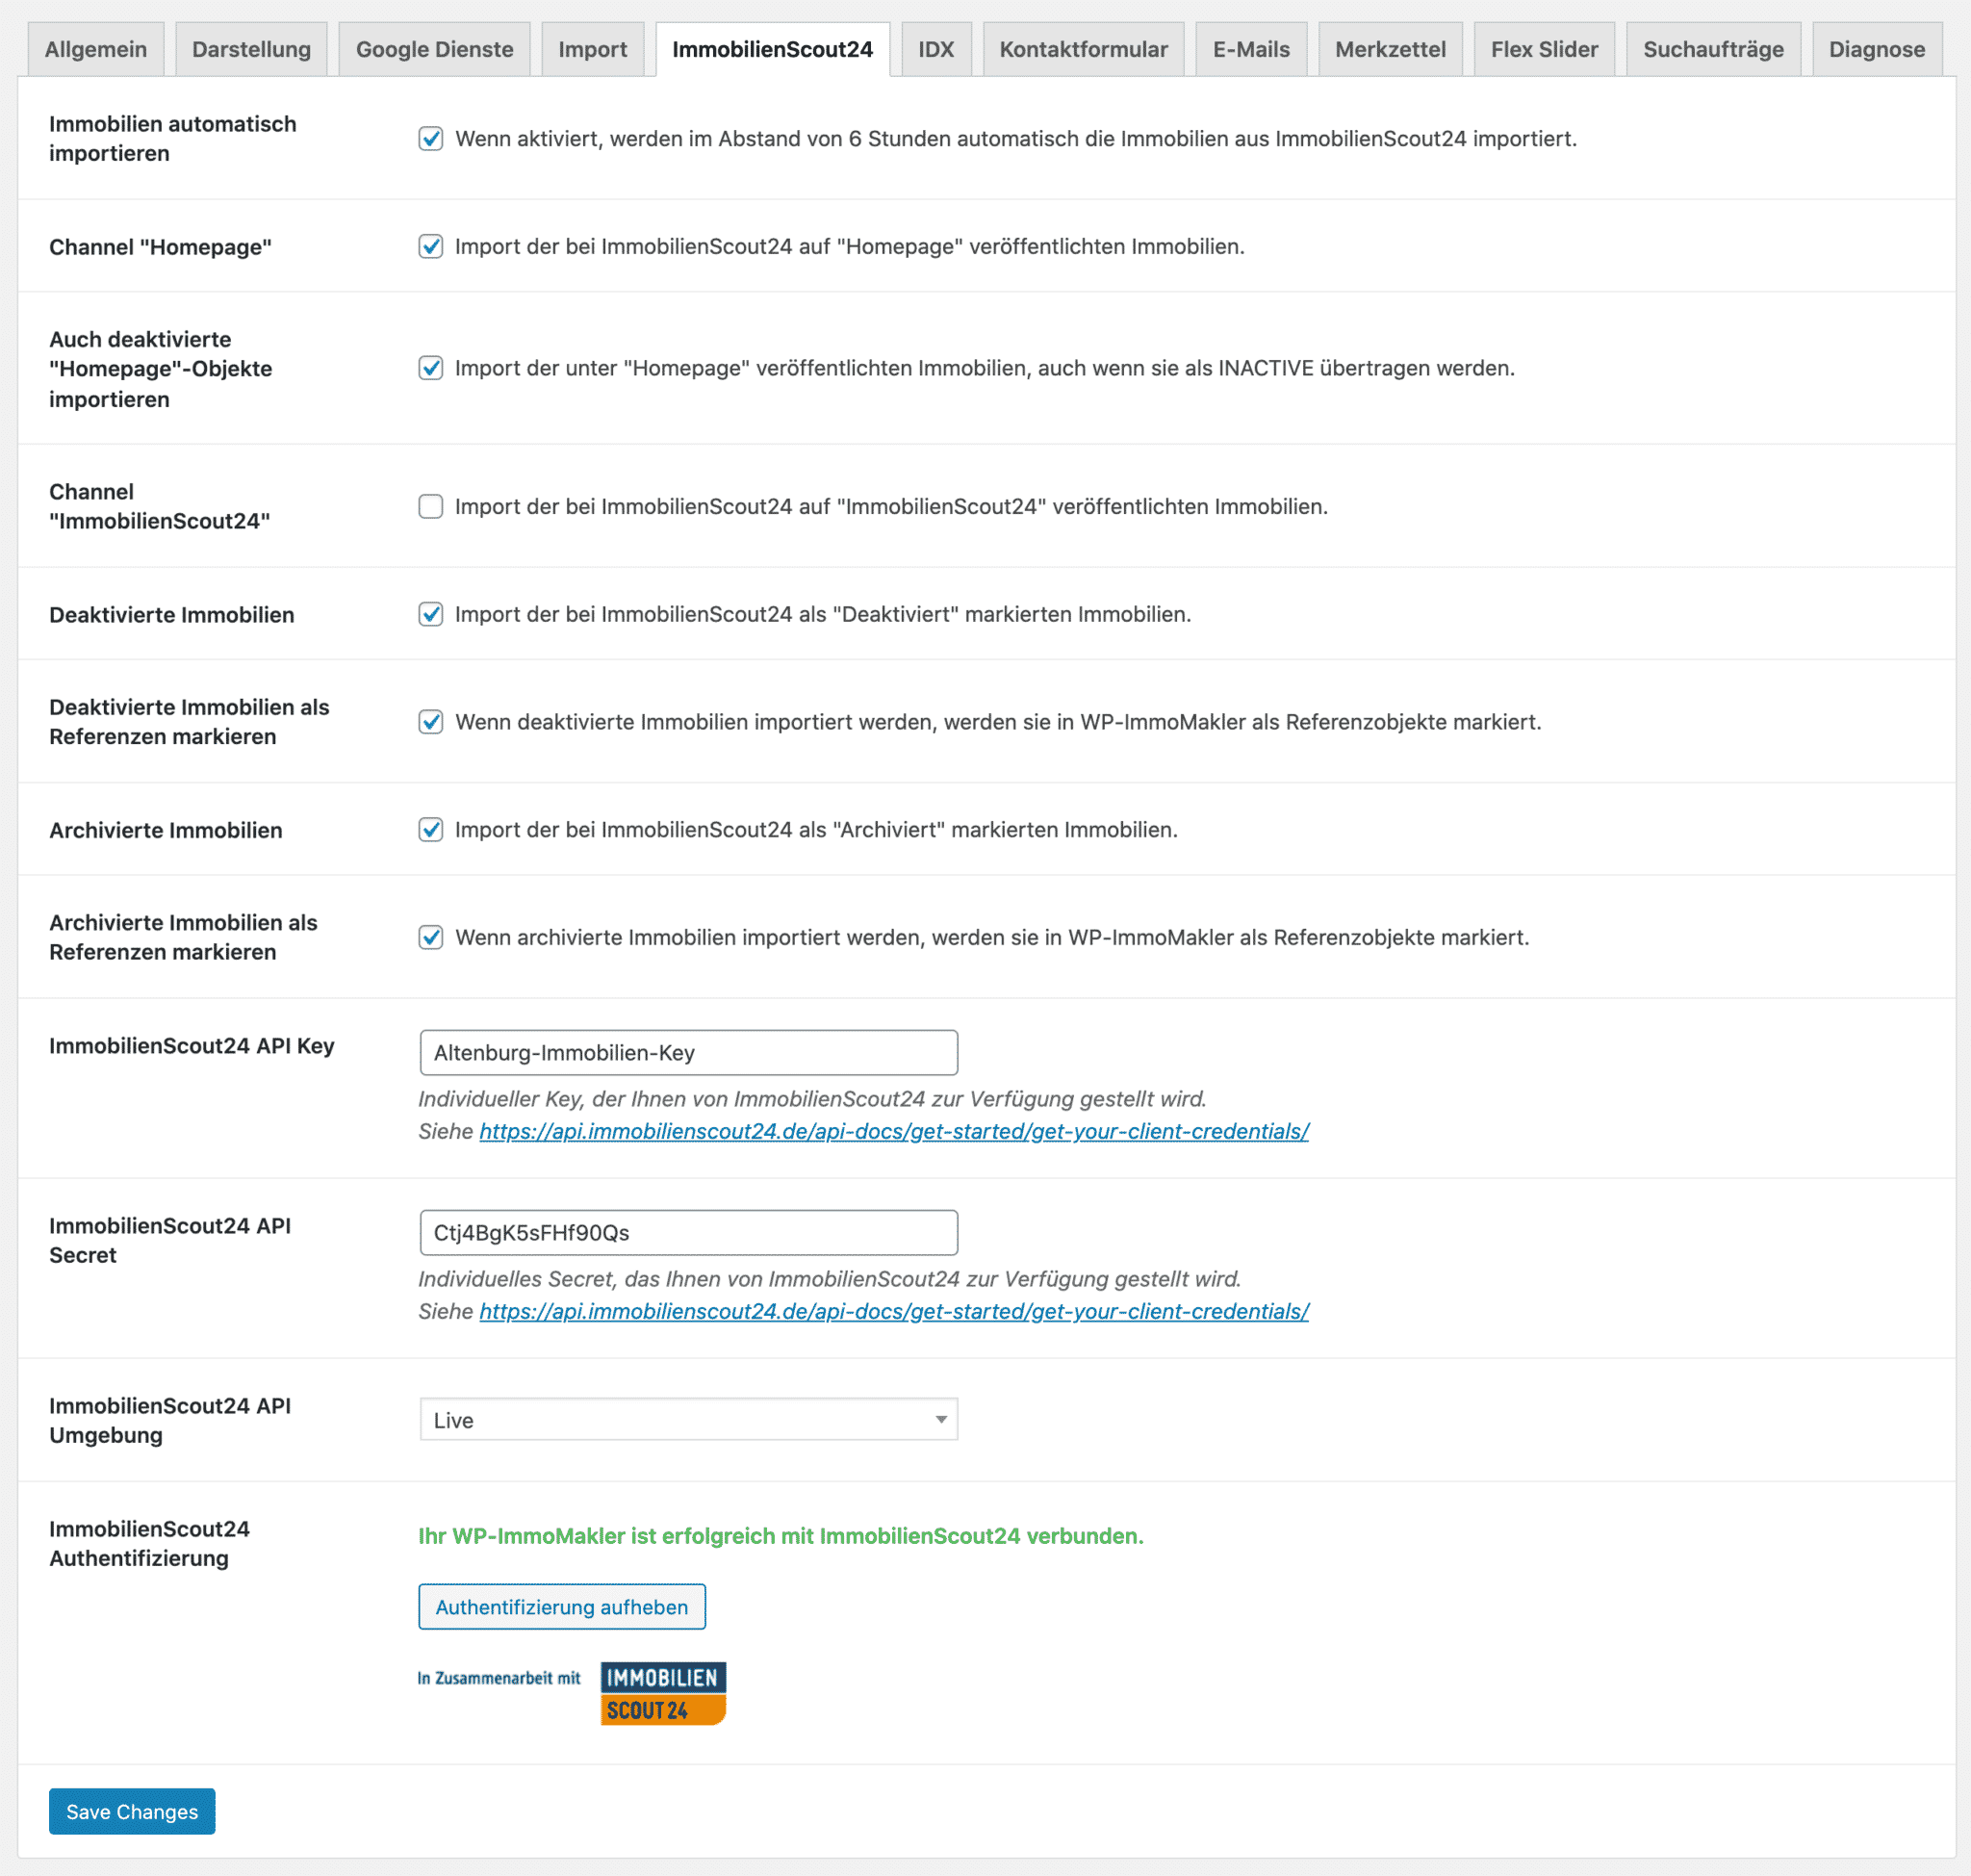Select the ImmobilienScout24 tab
The height and width of the screenshot is (1876, 1971).
point(772,49)
